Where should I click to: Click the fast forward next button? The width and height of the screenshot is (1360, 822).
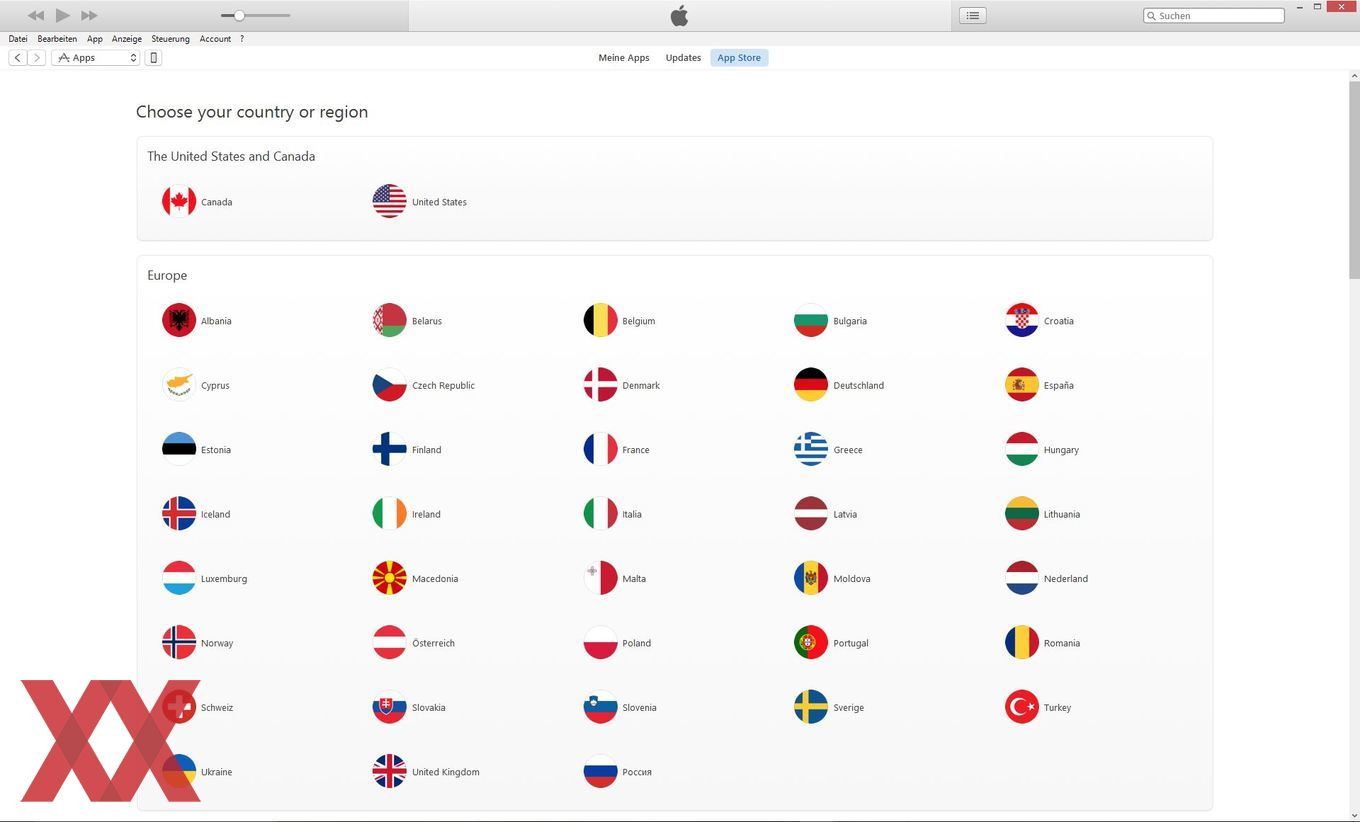click(x=89, y=15)
